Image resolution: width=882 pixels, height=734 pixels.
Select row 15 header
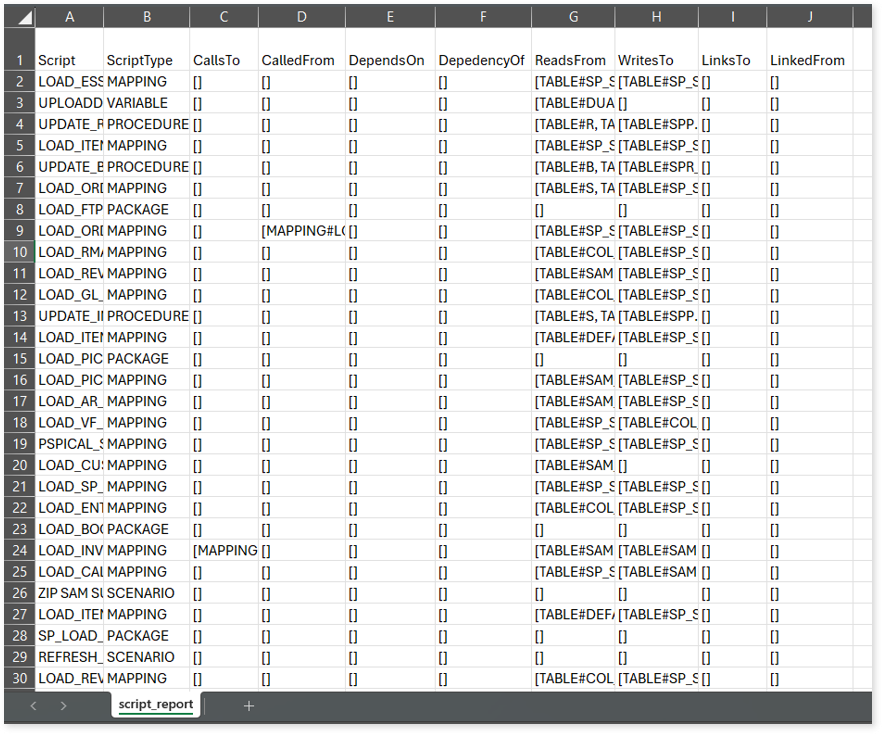[x=18, y=358]
